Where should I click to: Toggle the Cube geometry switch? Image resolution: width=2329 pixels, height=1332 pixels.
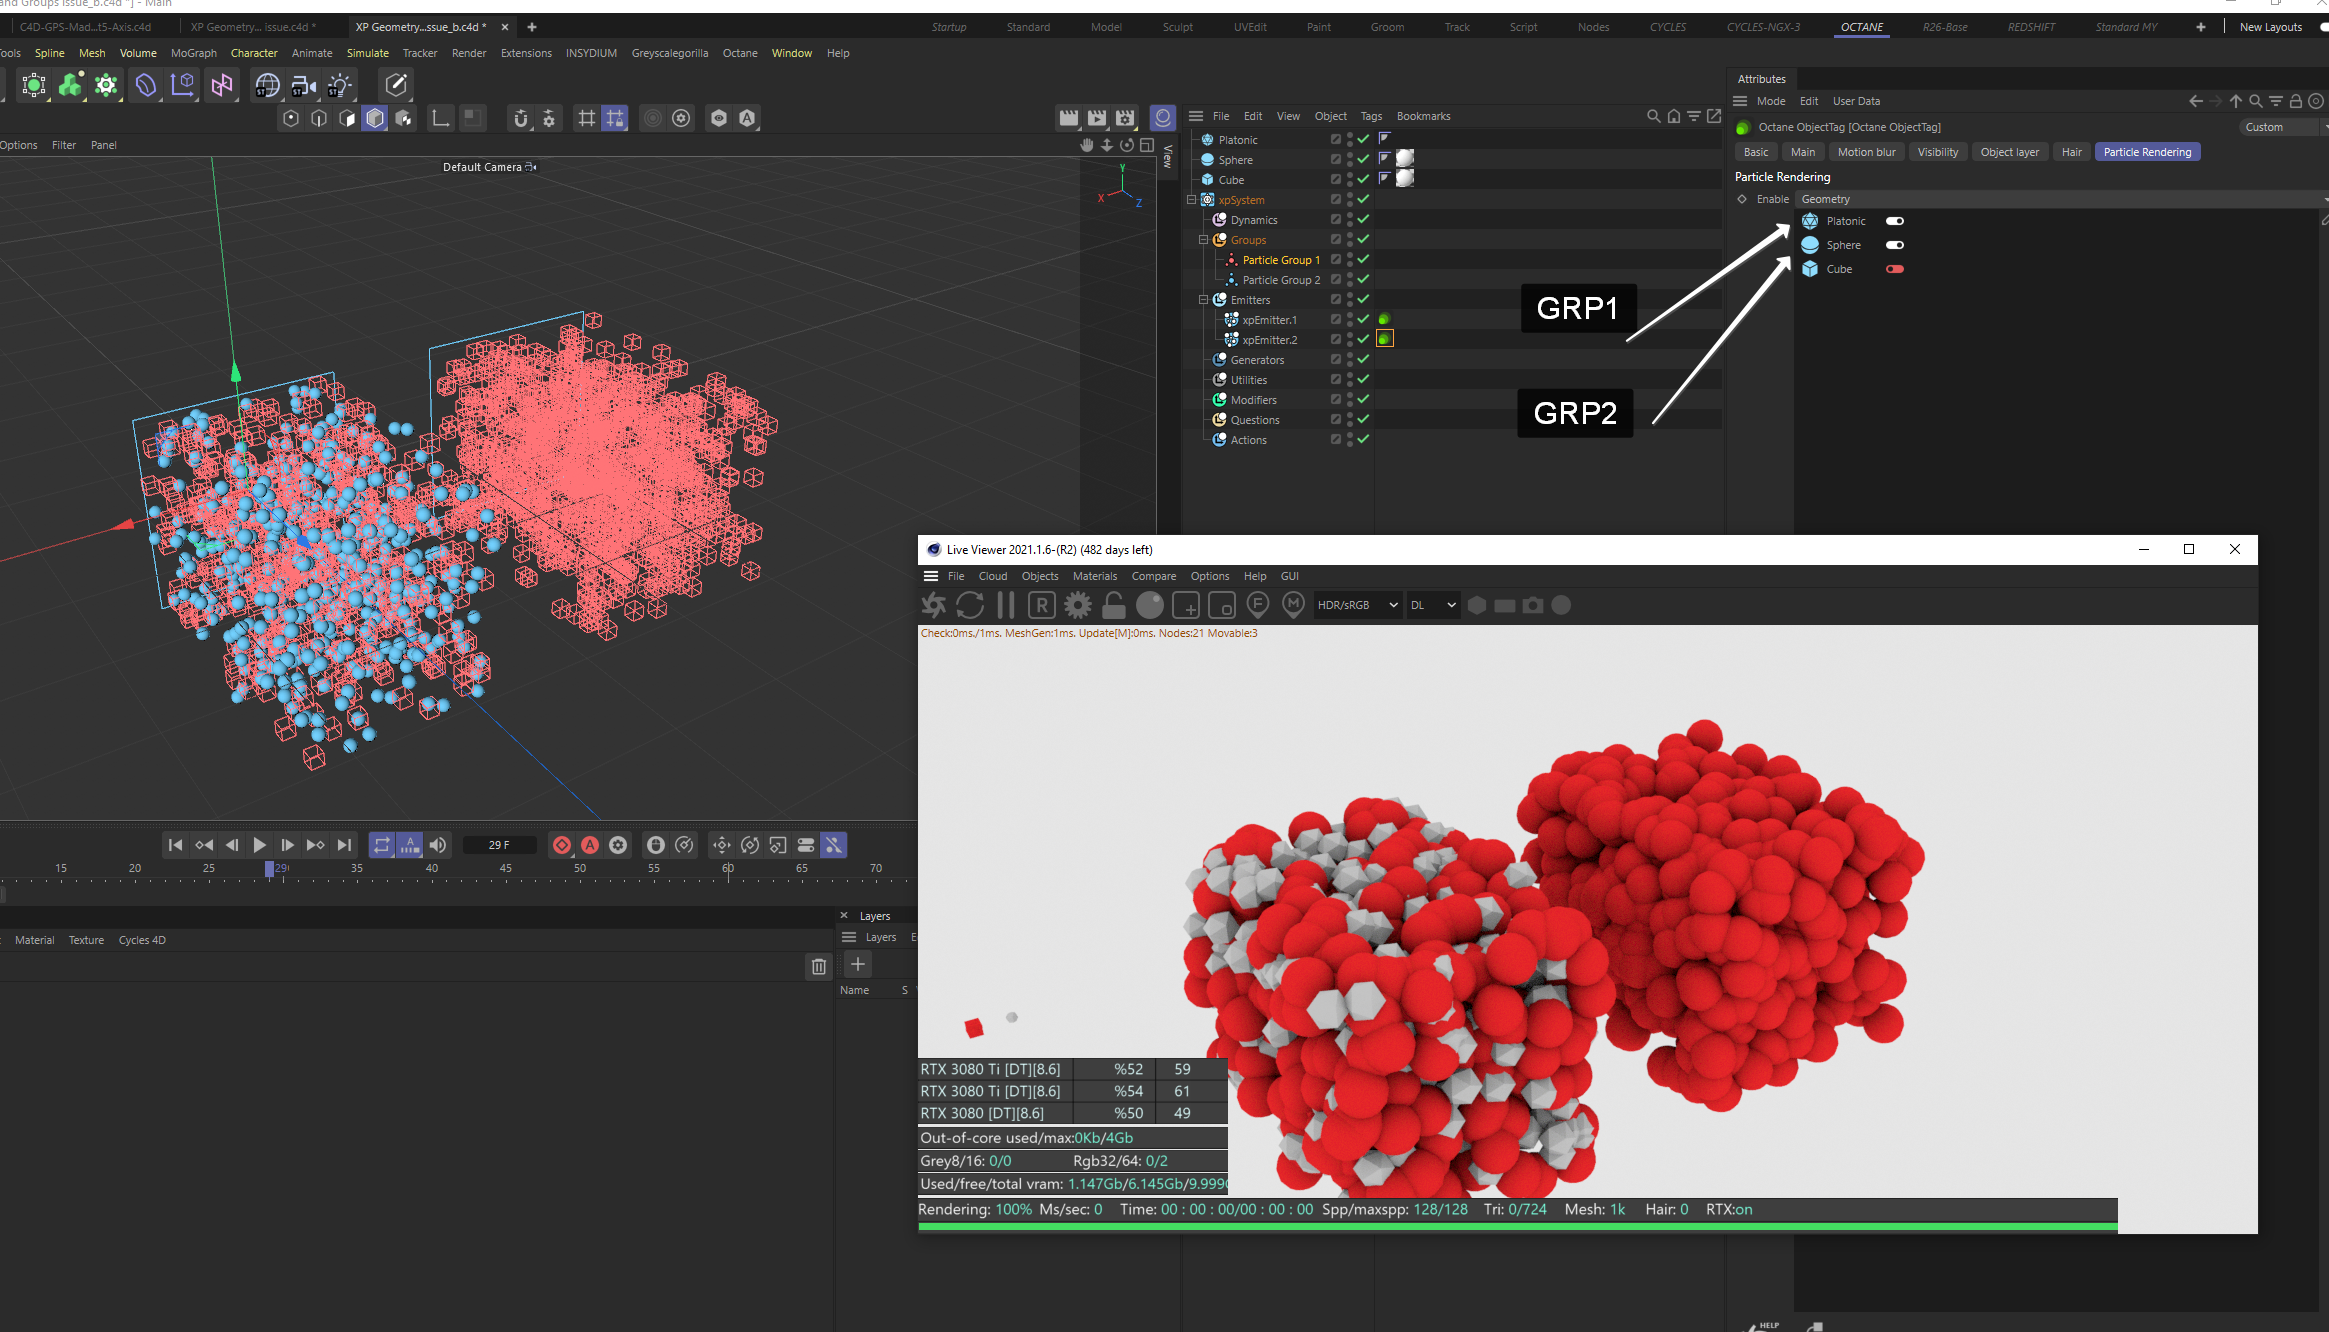click(1894, 269)
